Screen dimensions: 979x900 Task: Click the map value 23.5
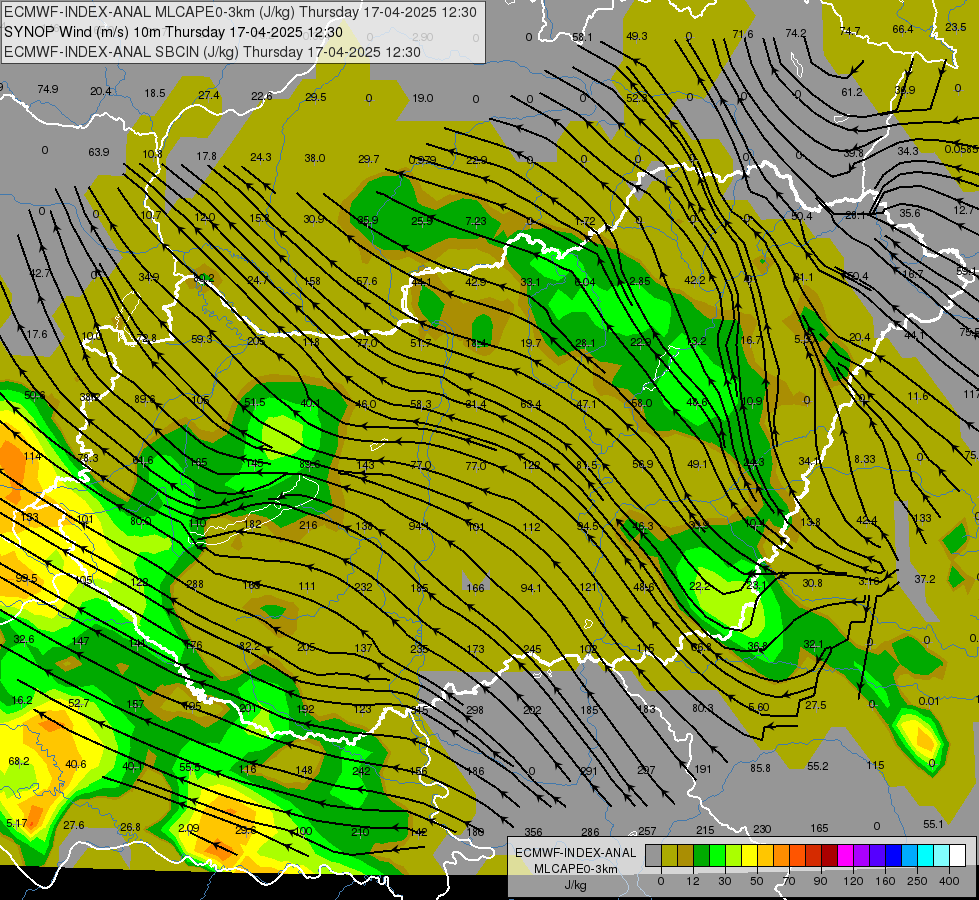(955, 27)
